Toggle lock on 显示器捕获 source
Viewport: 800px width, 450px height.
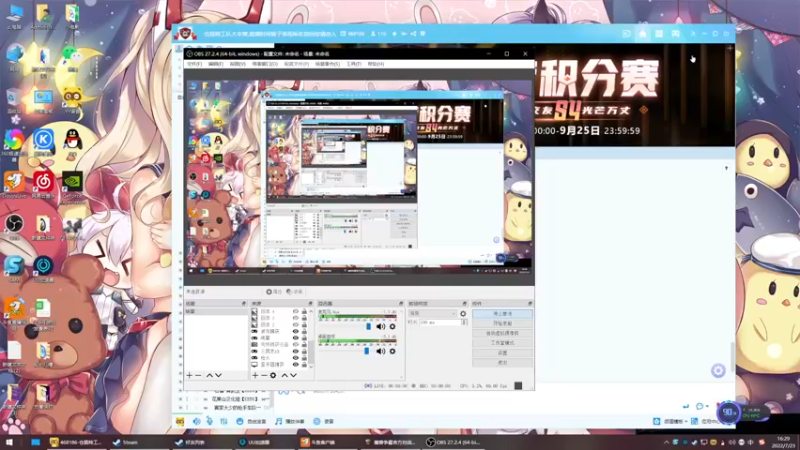[x=304, y=364]
